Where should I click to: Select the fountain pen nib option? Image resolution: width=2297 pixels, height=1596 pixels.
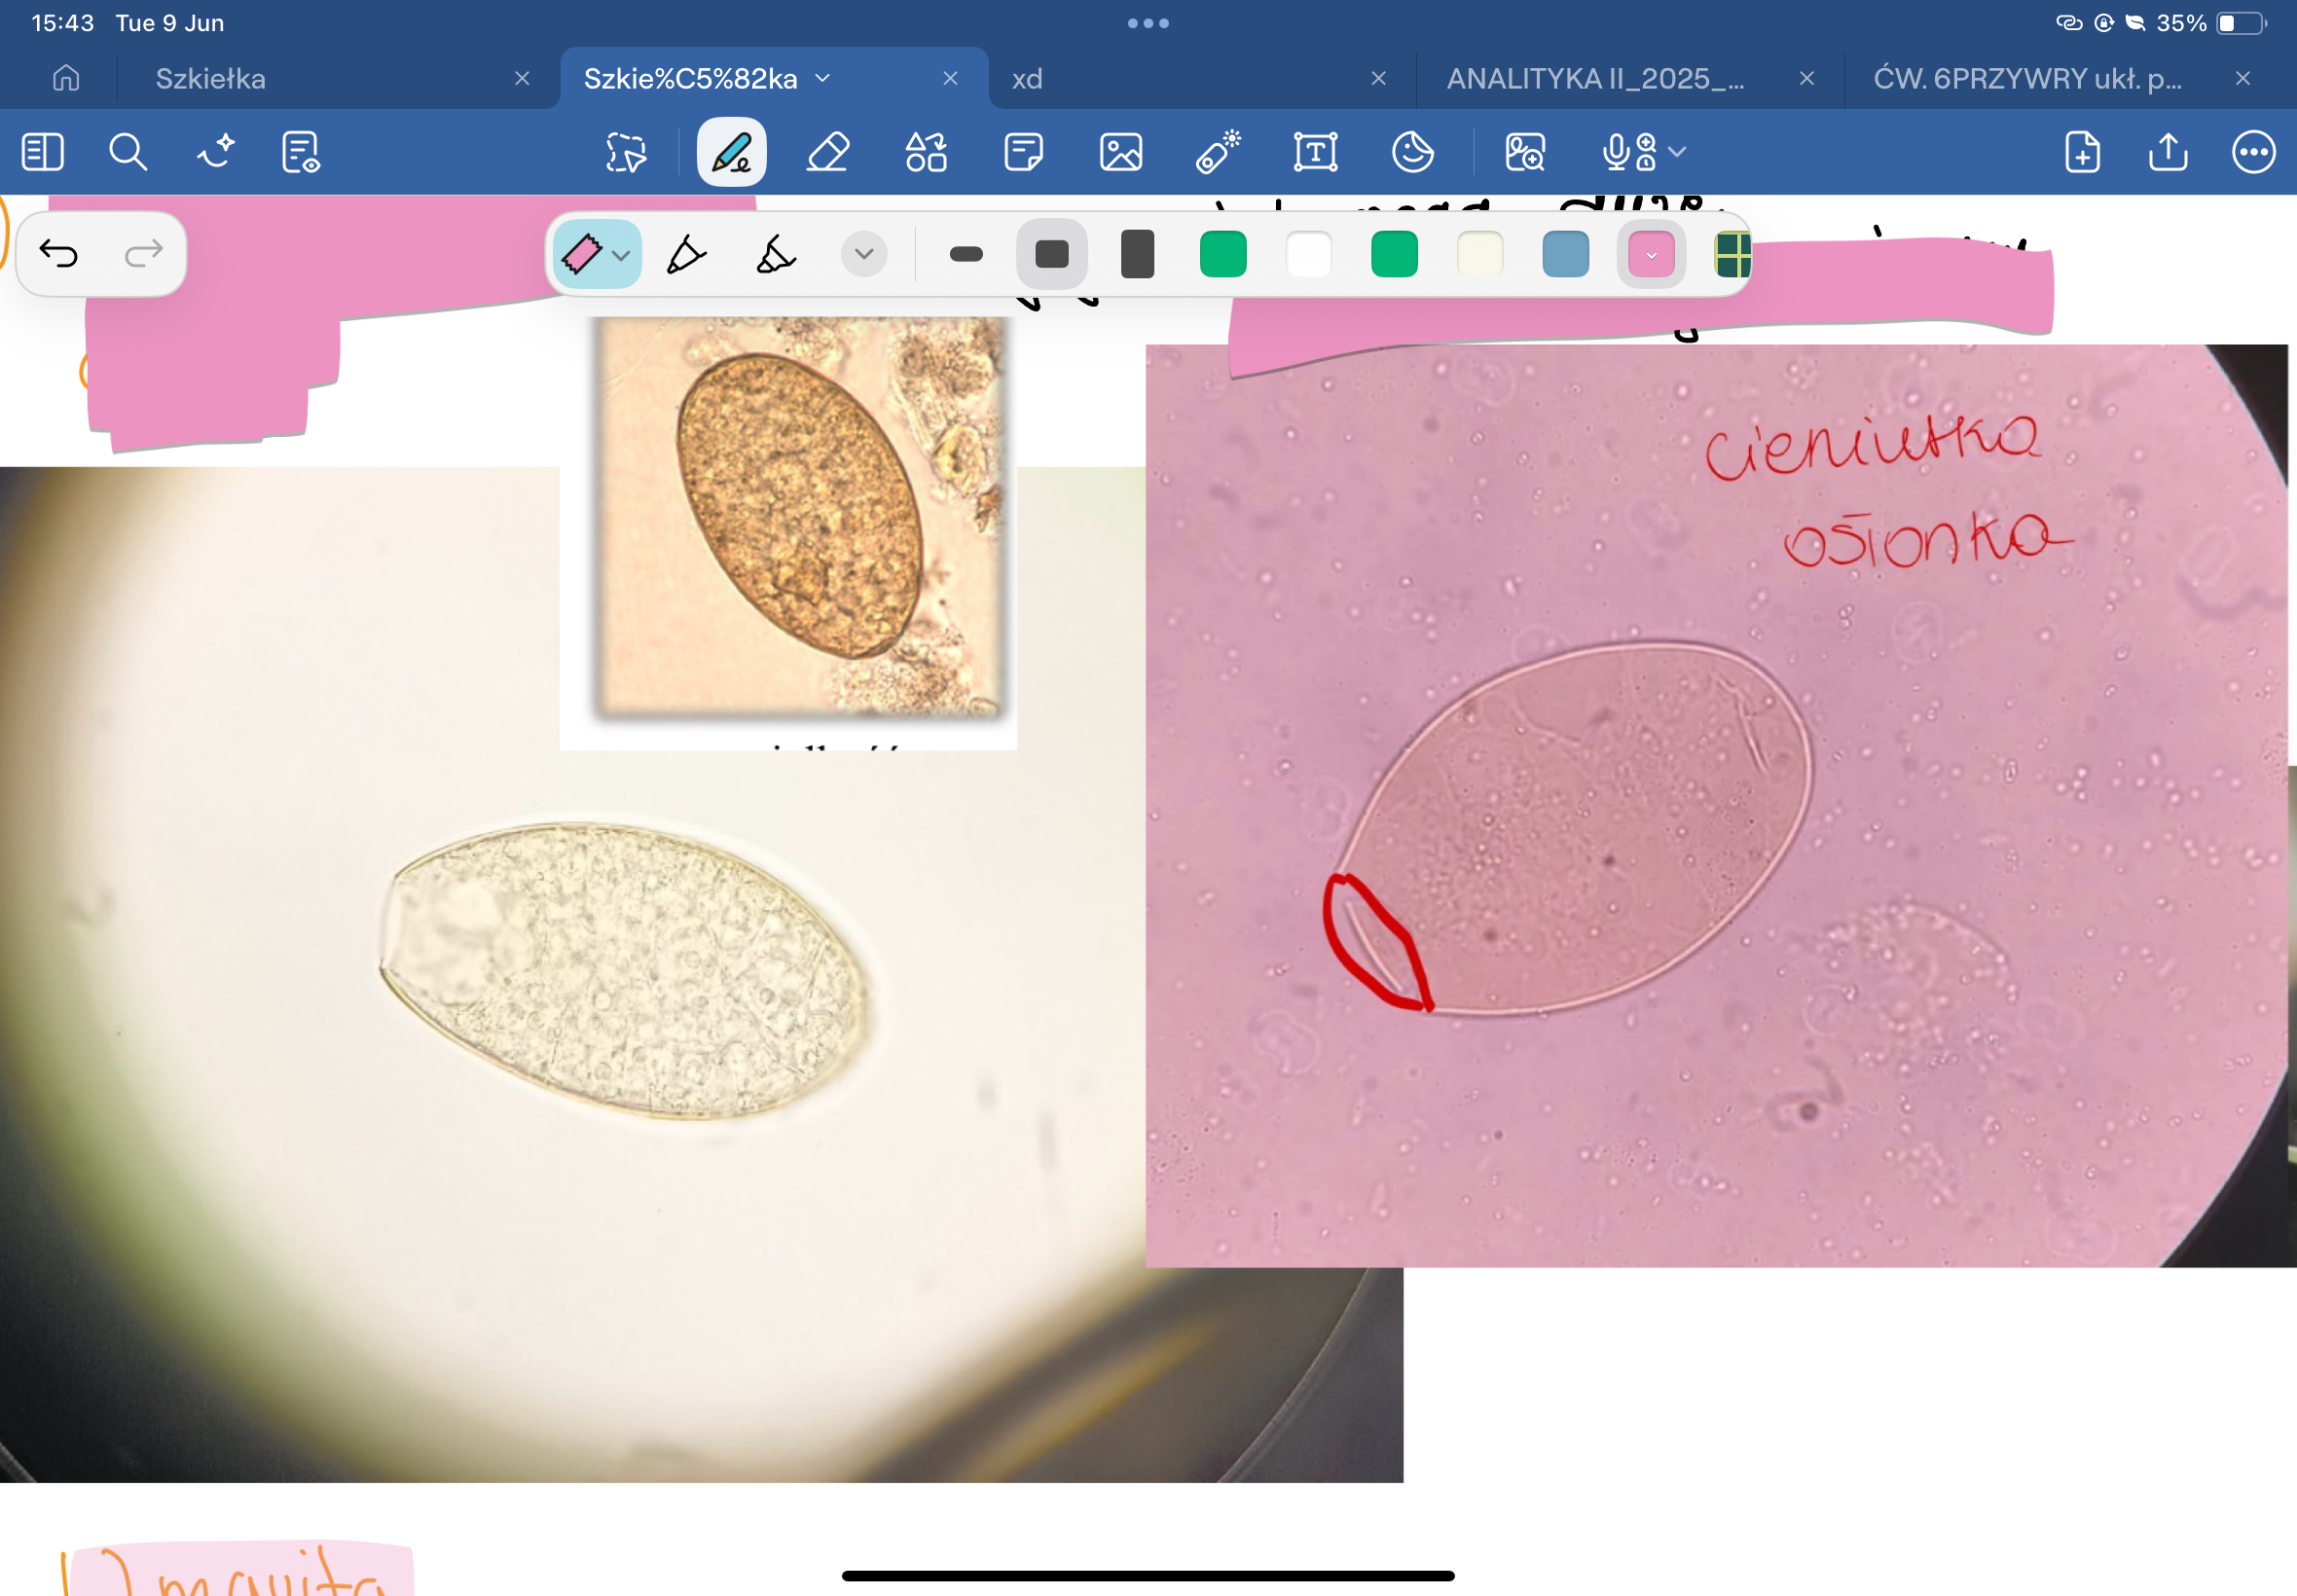[686, 254]
